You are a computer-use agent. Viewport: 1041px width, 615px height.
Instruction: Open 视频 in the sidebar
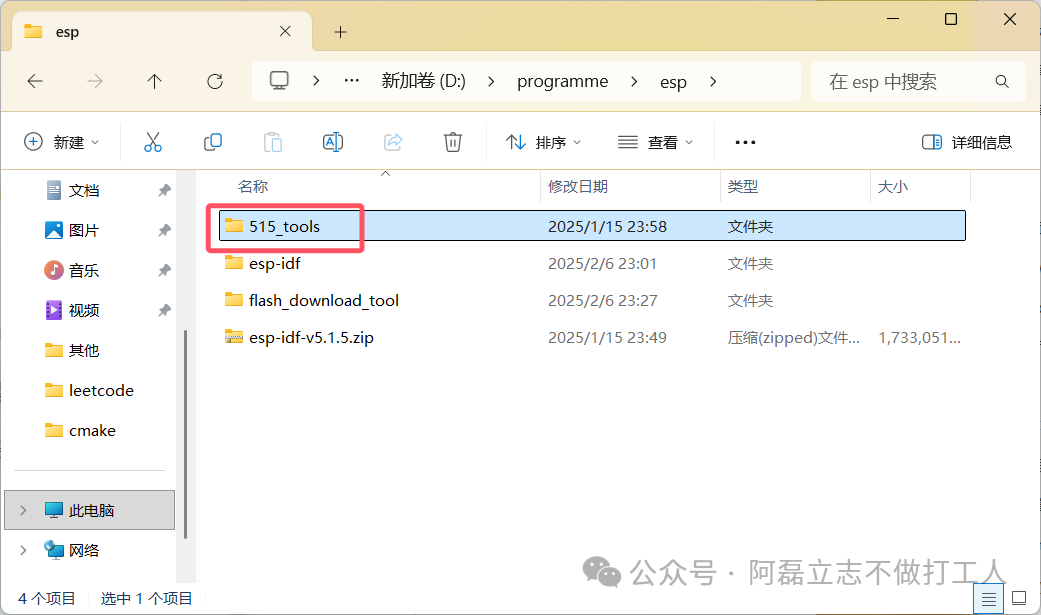pos(84,310)
